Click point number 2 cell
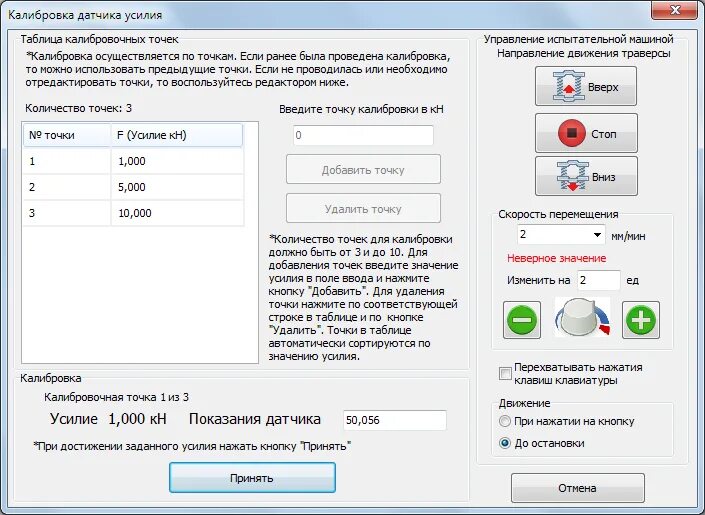 (67, 187)
